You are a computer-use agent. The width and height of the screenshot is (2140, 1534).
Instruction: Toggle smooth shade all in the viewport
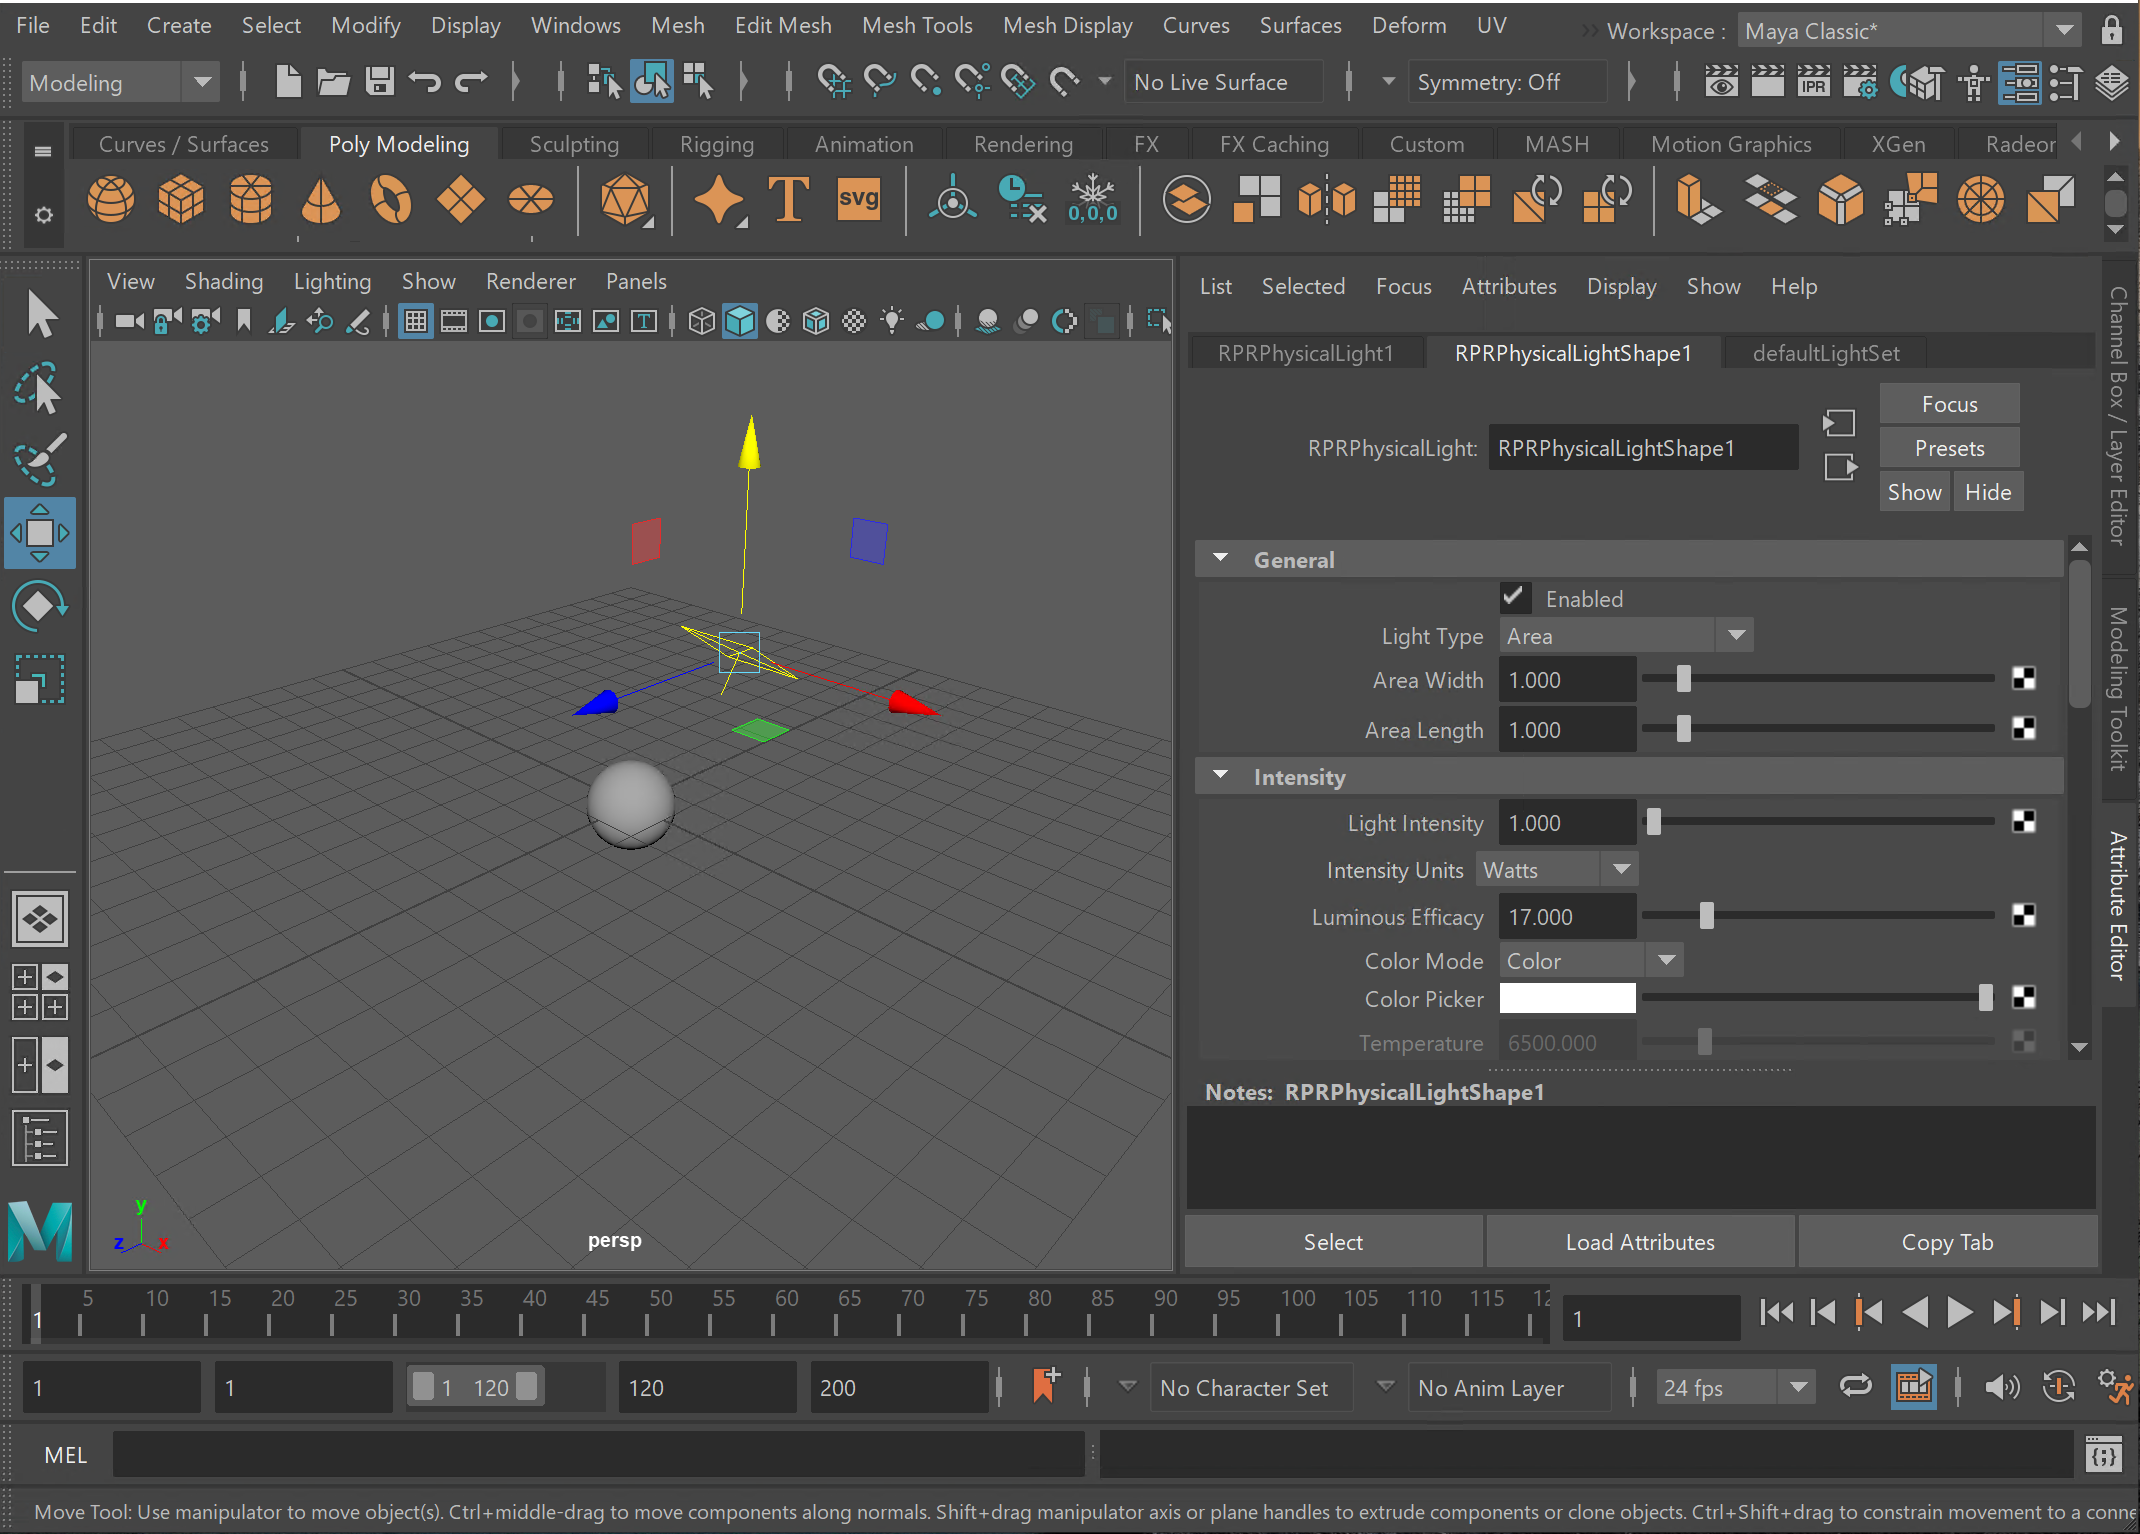(x=739, y=321)
